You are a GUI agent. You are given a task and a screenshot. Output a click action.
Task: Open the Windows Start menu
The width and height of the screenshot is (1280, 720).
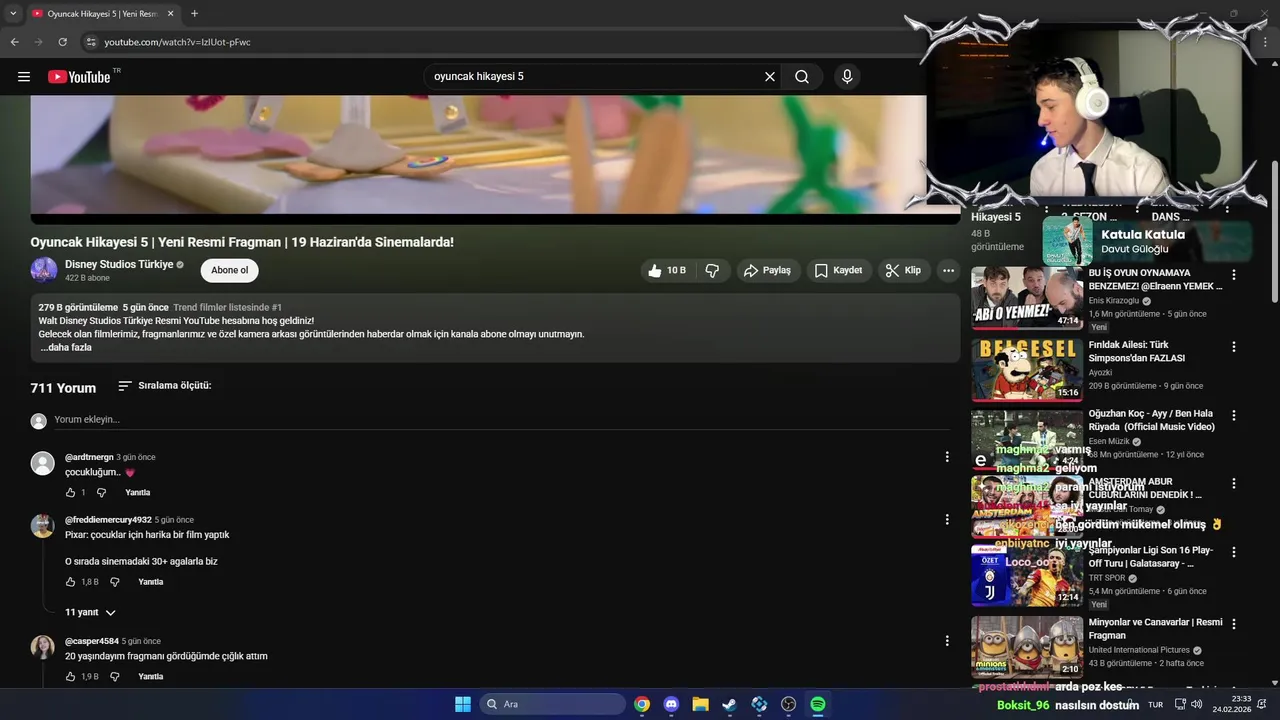pyautogui.click(x=463, y=704)
